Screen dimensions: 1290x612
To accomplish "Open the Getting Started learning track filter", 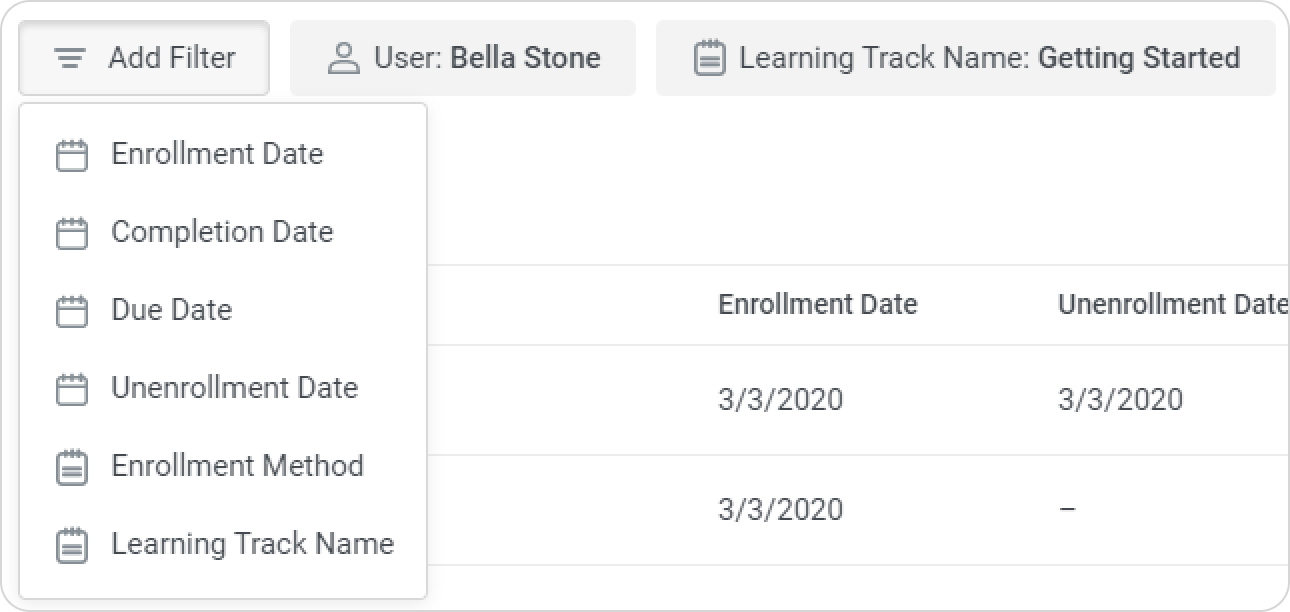I will click(x=965, y=58).
